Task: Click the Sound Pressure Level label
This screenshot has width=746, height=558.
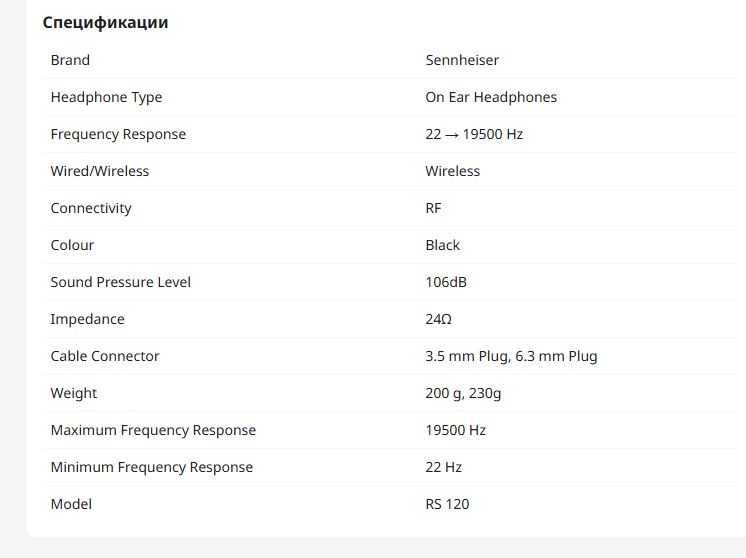Action: click(121, 282)
